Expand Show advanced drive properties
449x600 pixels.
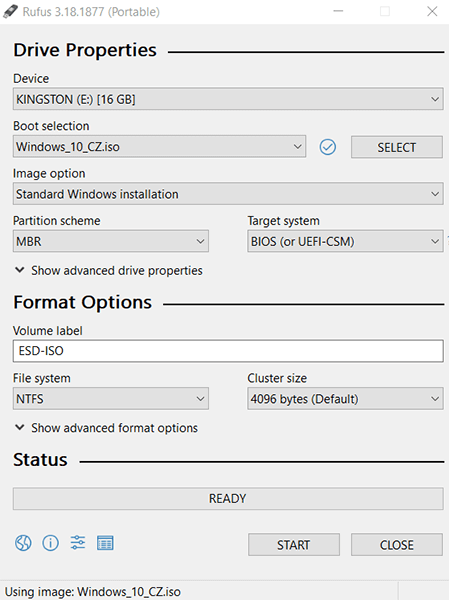click(108, 271)
